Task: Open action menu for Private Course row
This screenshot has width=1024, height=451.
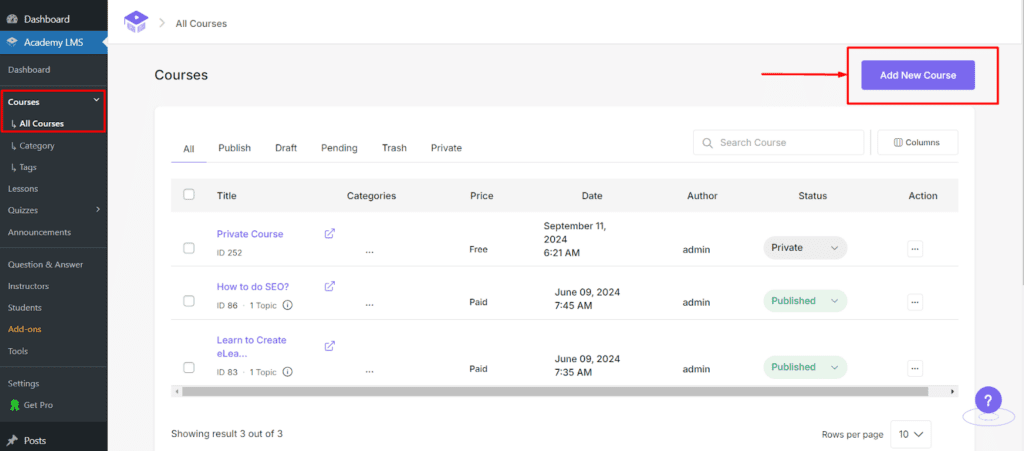Action: click(x=914, y=248)
